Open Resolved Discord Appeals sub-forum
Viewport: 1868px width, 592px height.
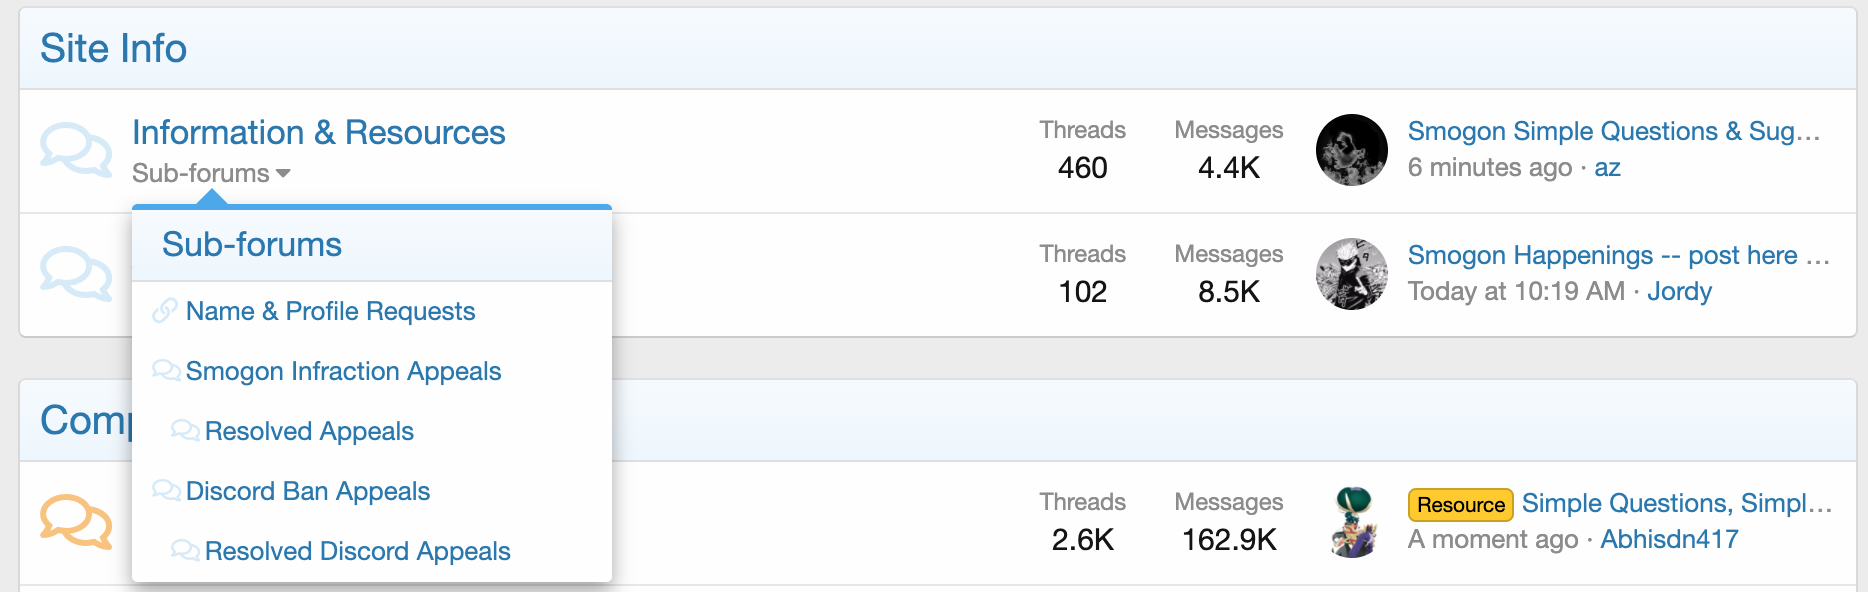point(357,551)
